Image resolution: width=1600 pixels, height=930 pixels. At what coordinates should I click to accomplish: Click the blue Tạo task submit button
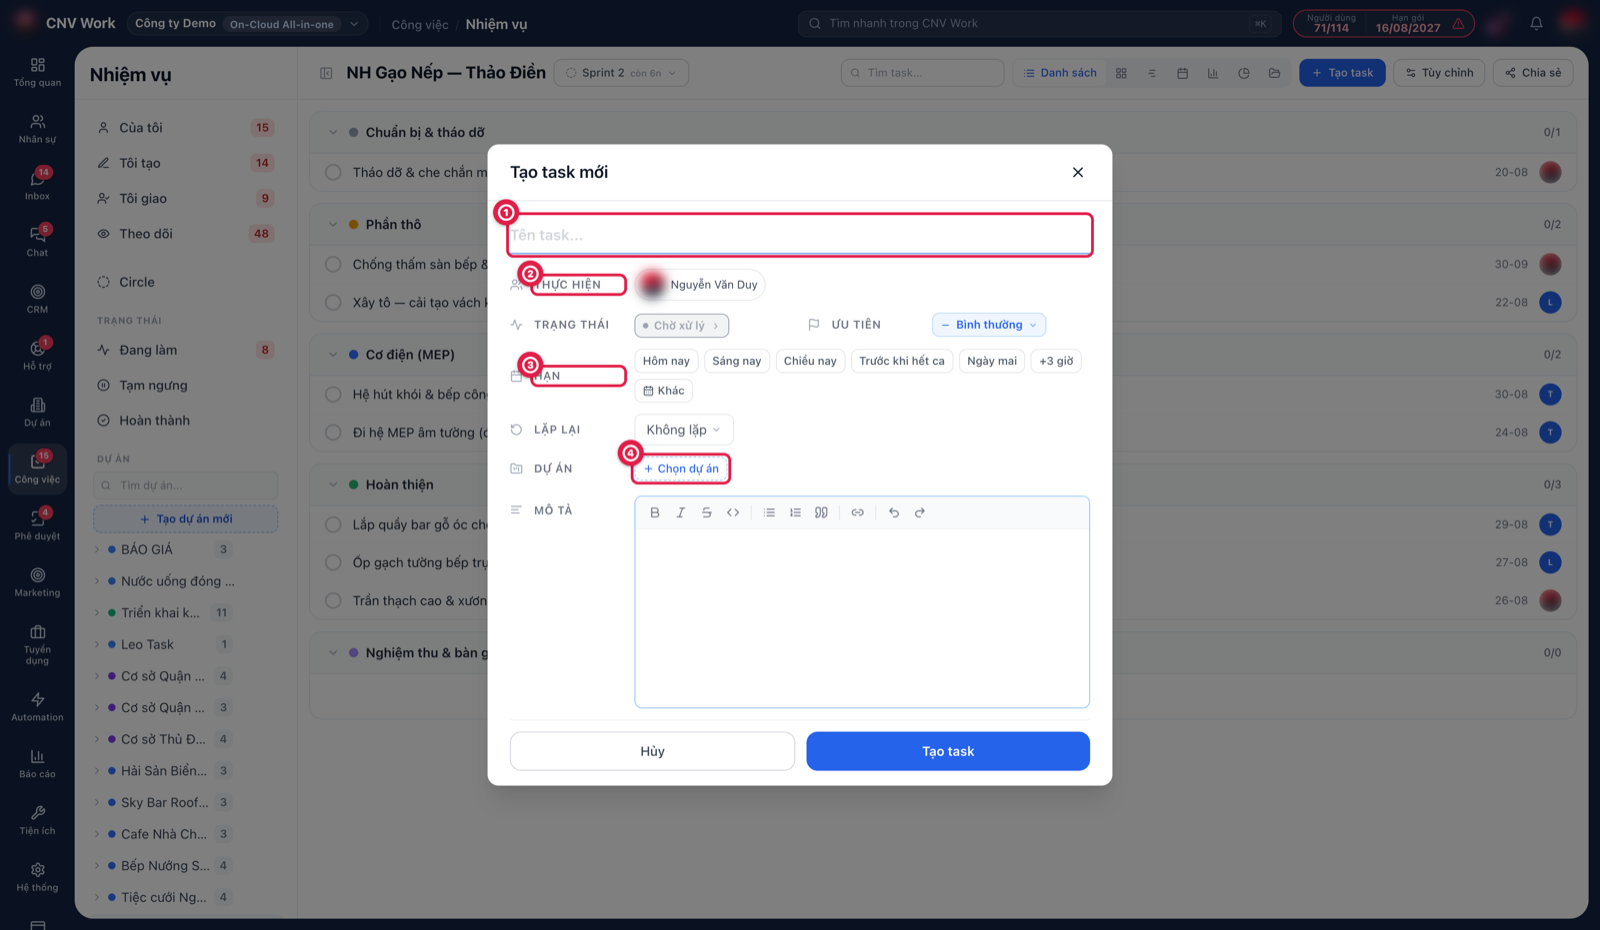[x=948, y=751]
